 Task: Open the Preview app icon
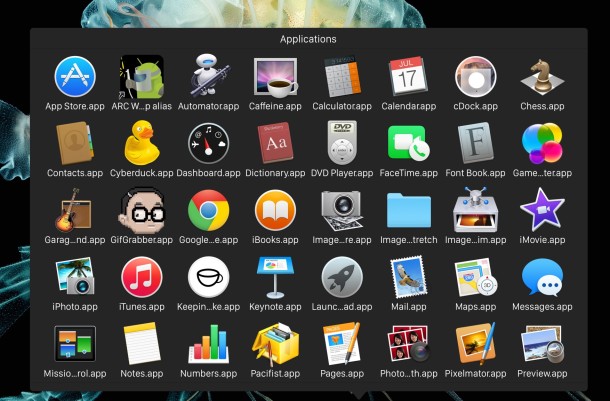[542, 343]
